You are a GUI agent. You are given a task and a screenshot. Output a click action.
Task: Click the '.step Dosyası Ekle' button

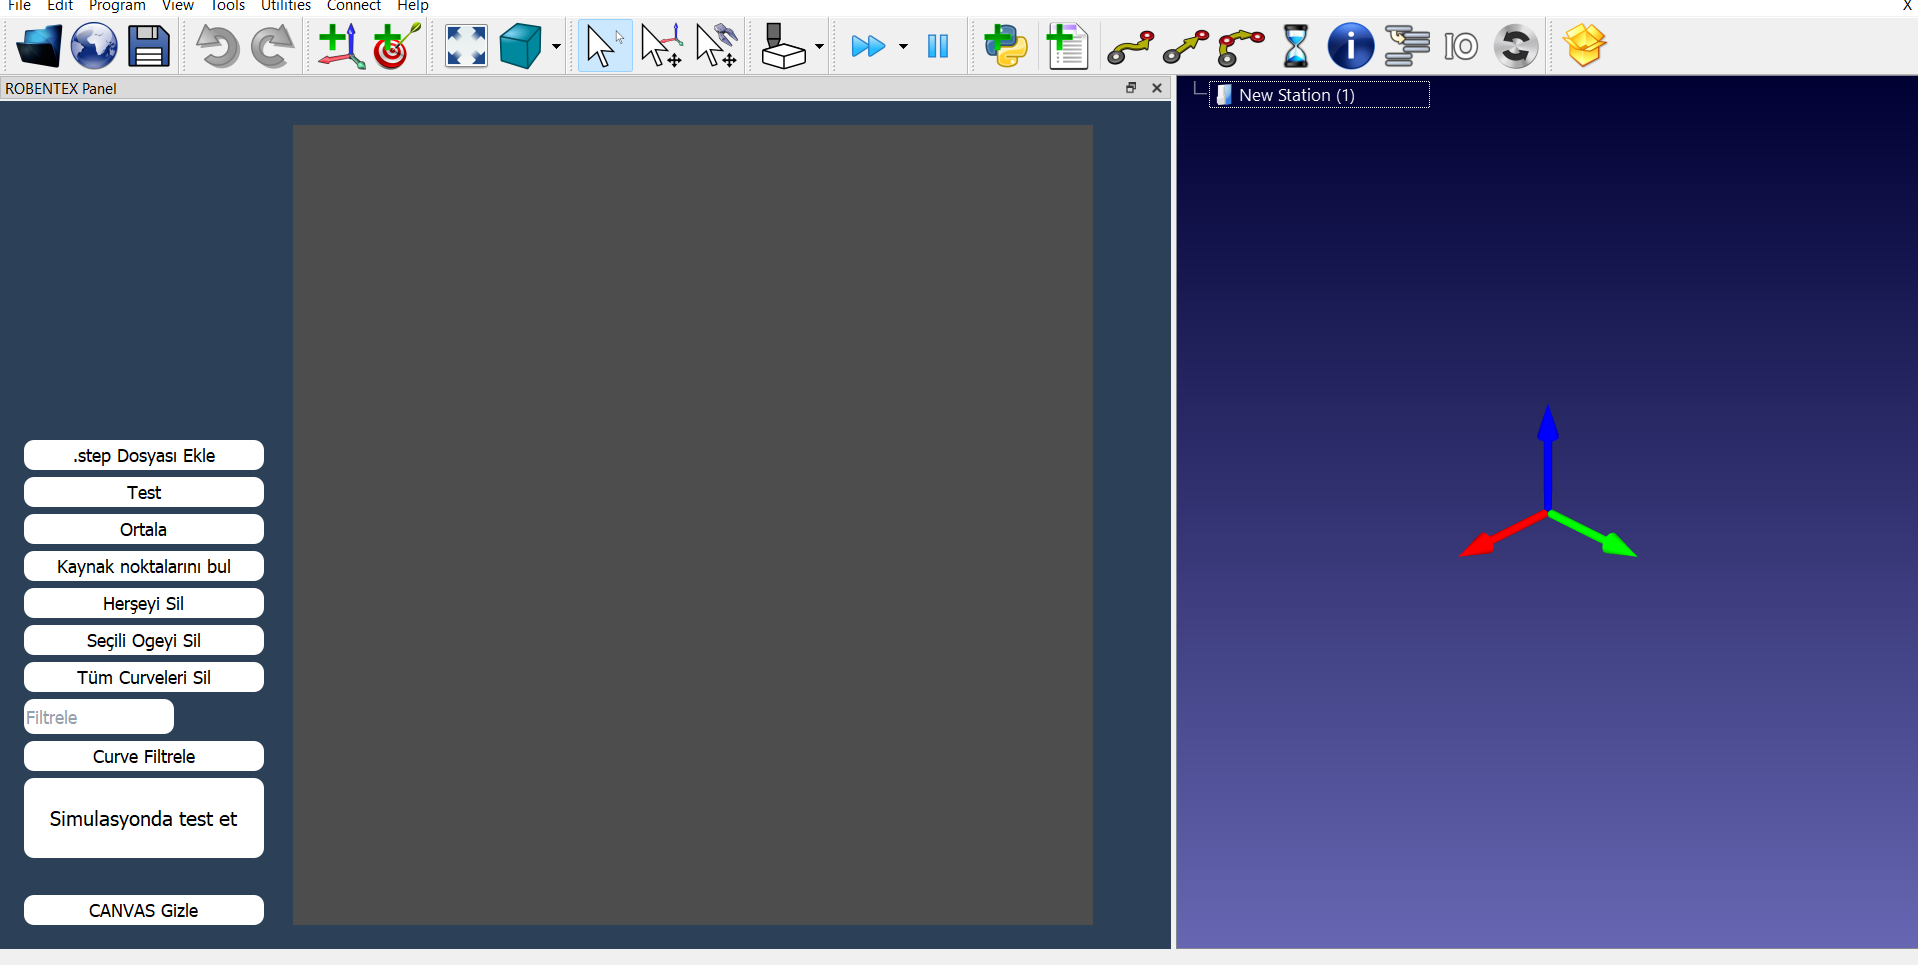pyautogui.click(x=144, y=455)
